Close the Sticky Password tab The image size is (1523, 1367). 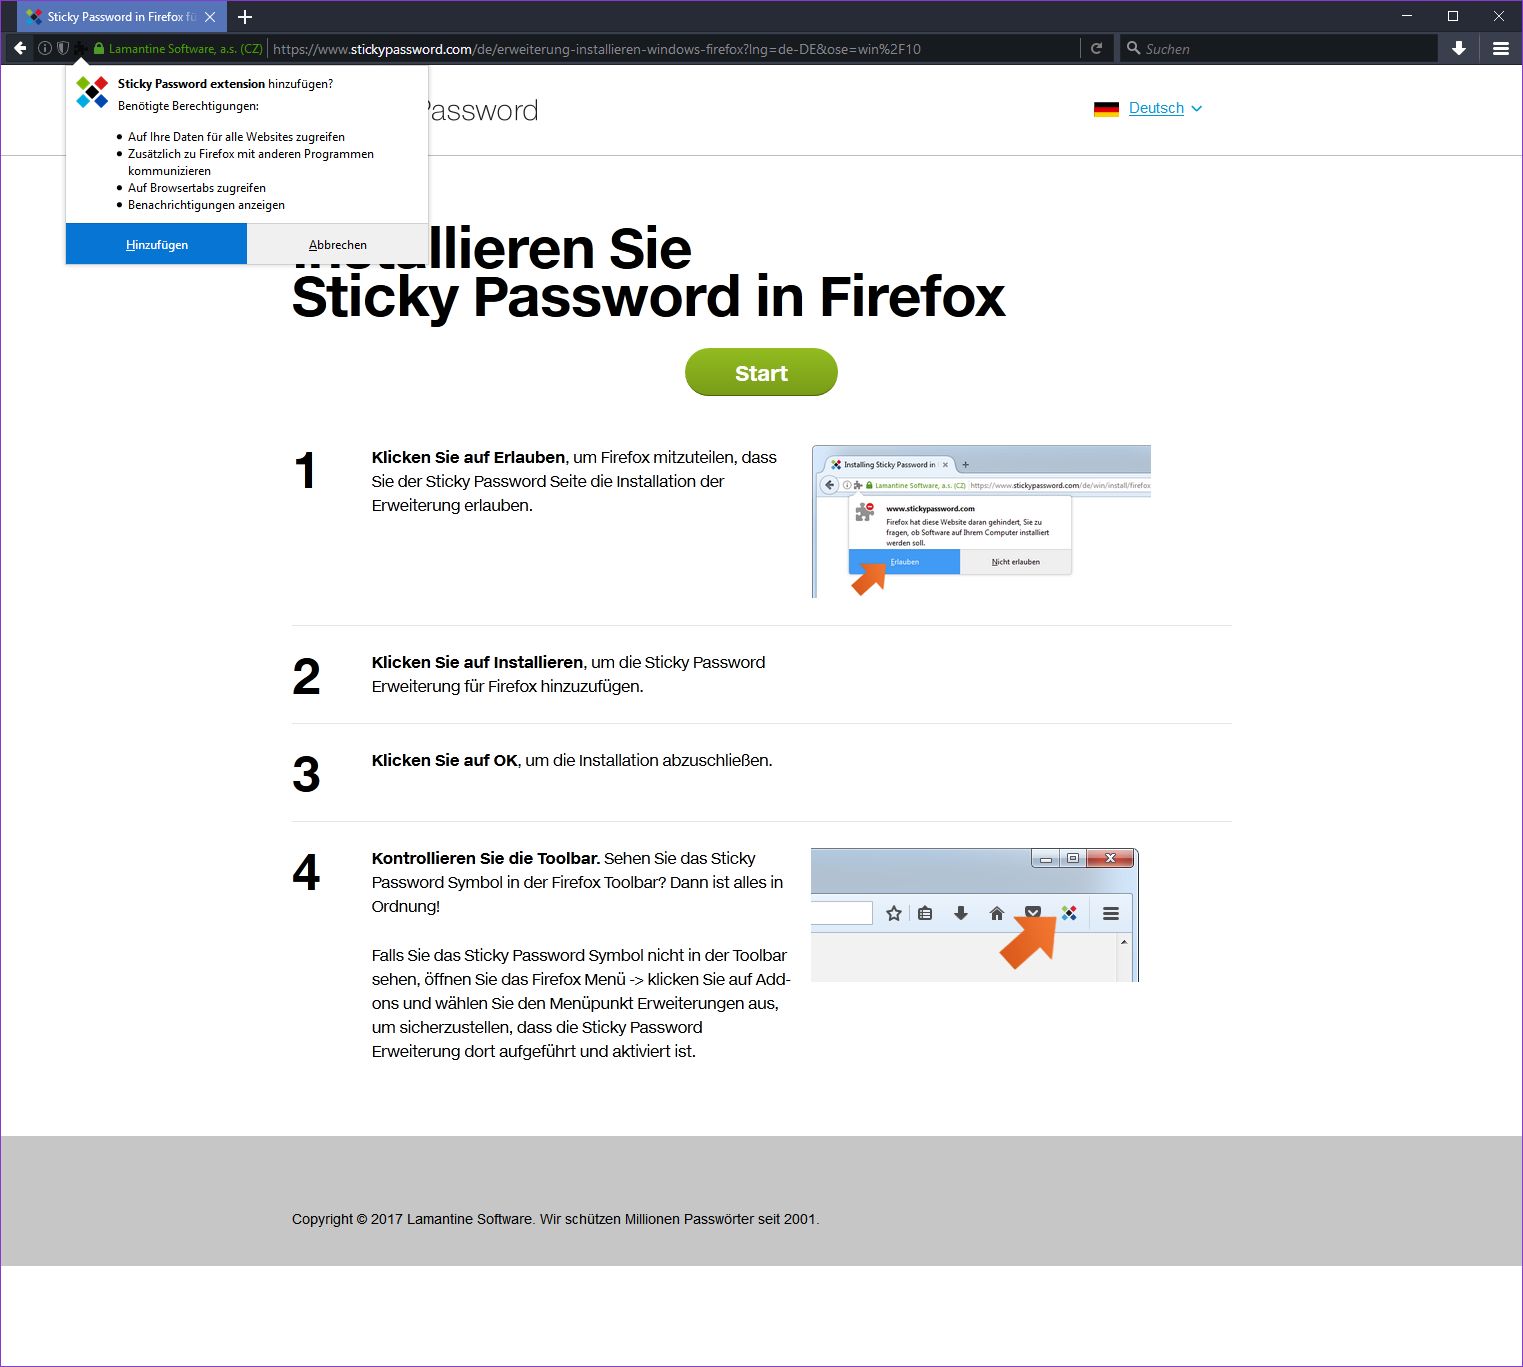[210, 17]
